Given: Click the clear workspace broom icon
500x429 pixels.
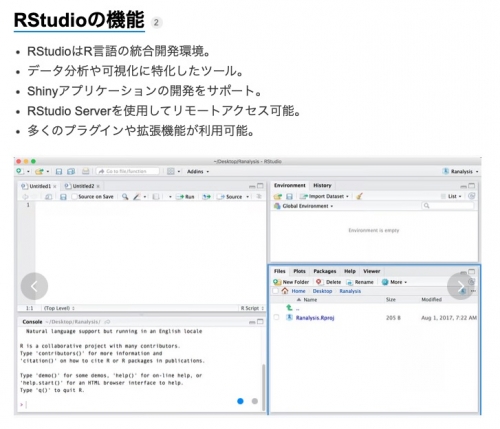Looking at the screenshot, I should 359,196.
